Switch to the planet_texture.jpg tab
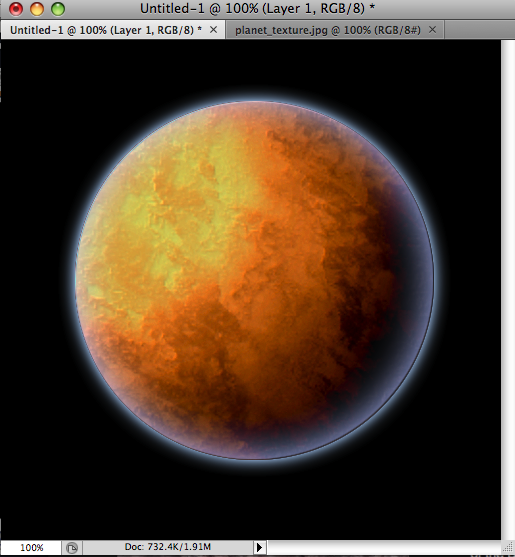 [328, 30]
